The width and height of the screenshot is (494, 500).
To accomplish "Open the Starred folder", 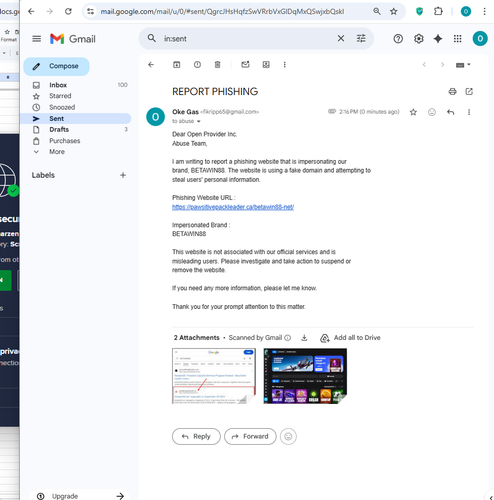I will tap(76, 96).
